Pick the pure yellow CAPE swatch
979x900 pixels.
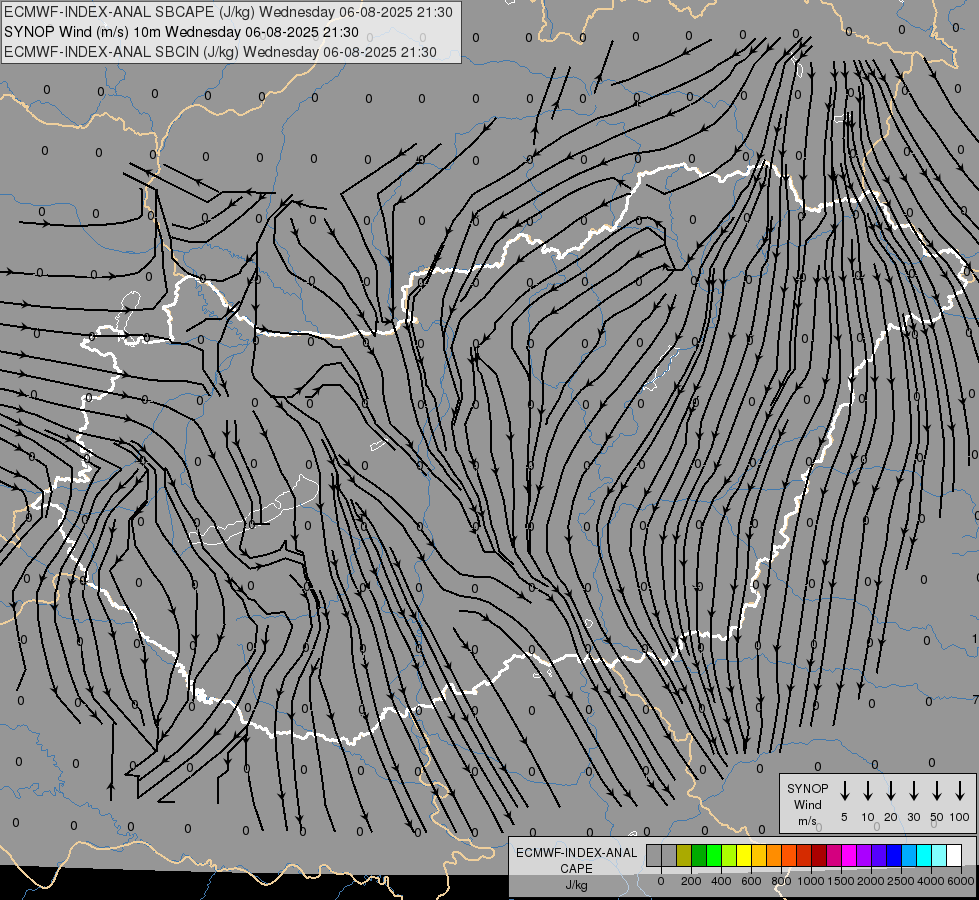pos(744,855)
